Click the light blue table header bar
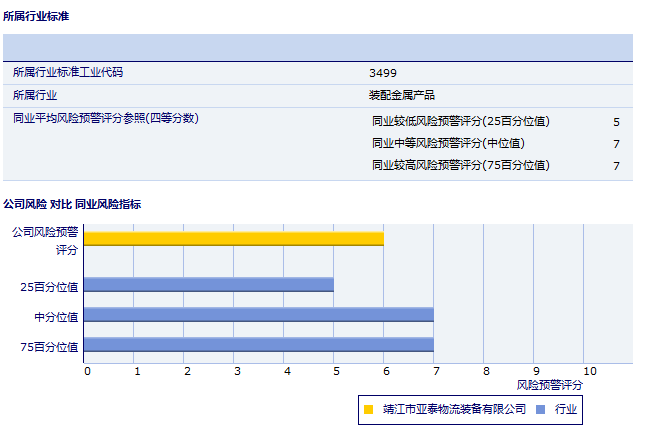 point(318,47)
